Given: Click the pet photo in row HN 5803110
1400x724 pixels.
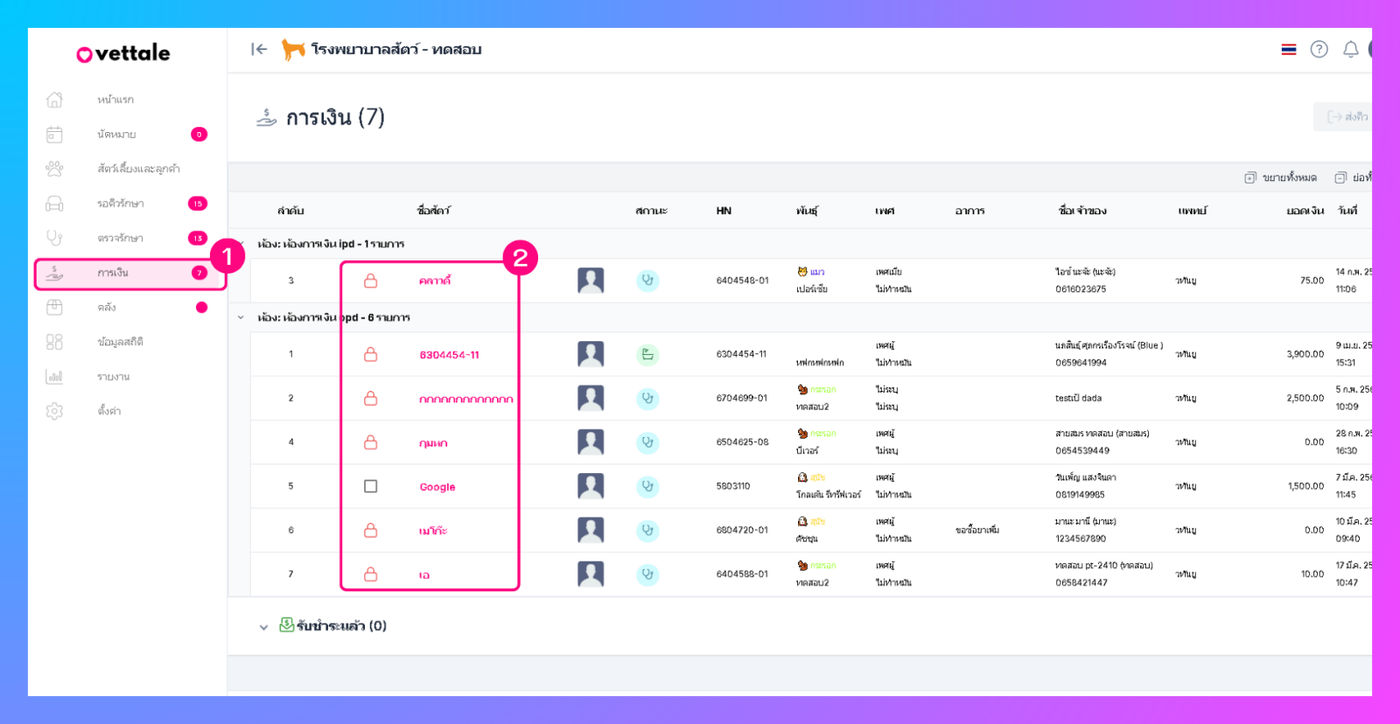Looking at the screenshot, I should [591, 486].
